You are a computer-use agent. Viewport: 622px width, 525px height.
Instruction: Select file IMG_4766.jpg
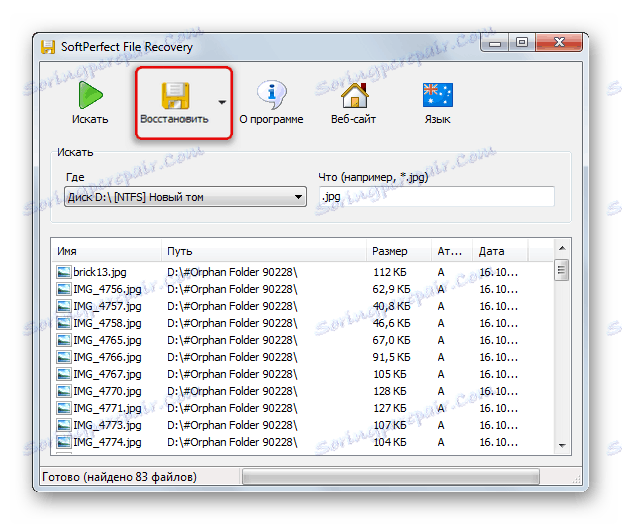pyautogui.click(x=107, y=358)
